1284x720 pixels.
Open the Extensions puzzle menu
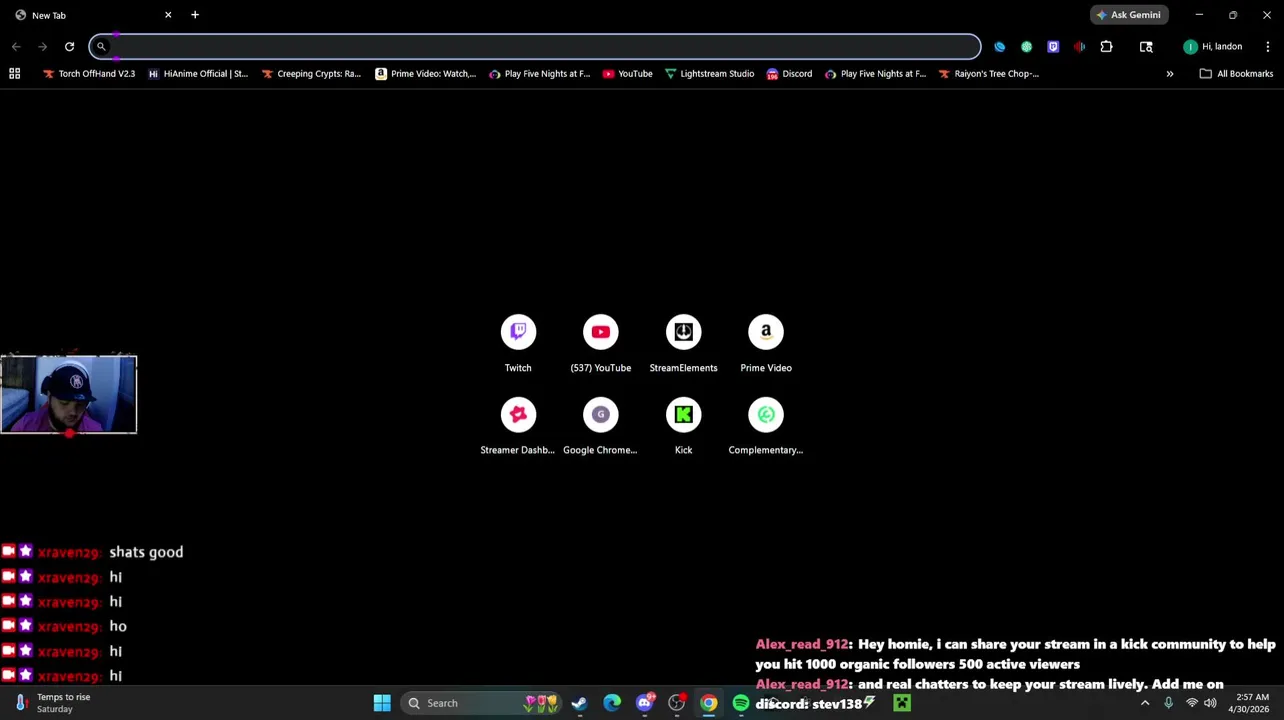click(x=1106, y=46)
